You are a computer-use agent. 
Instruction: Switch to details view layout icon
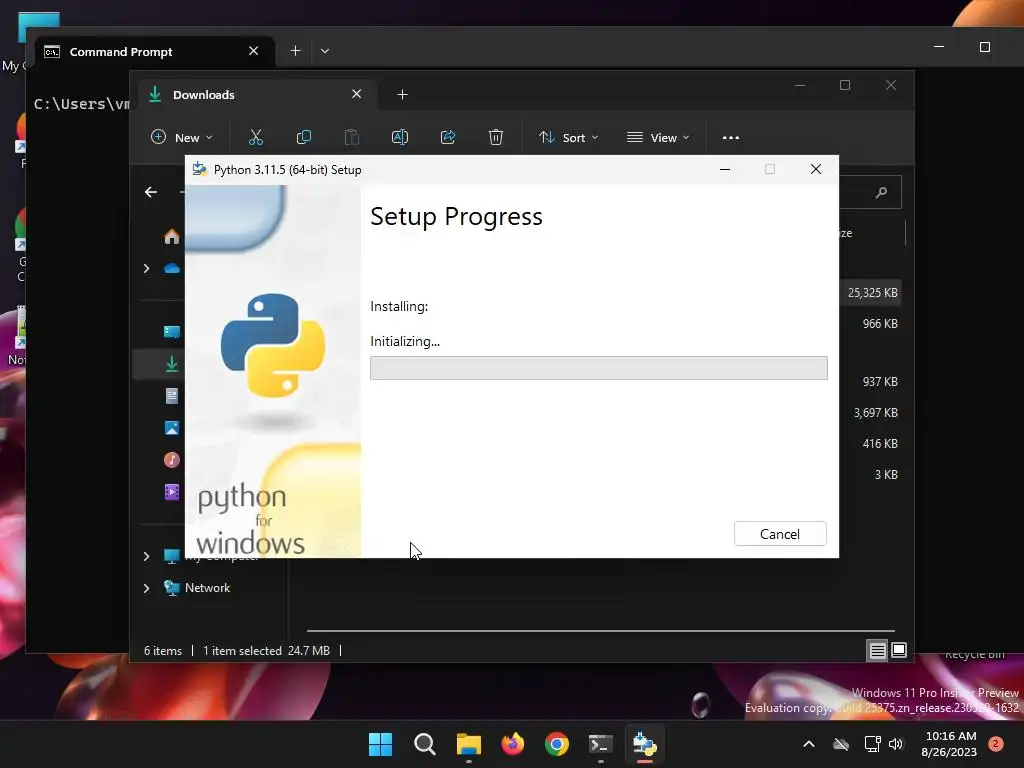877,650
